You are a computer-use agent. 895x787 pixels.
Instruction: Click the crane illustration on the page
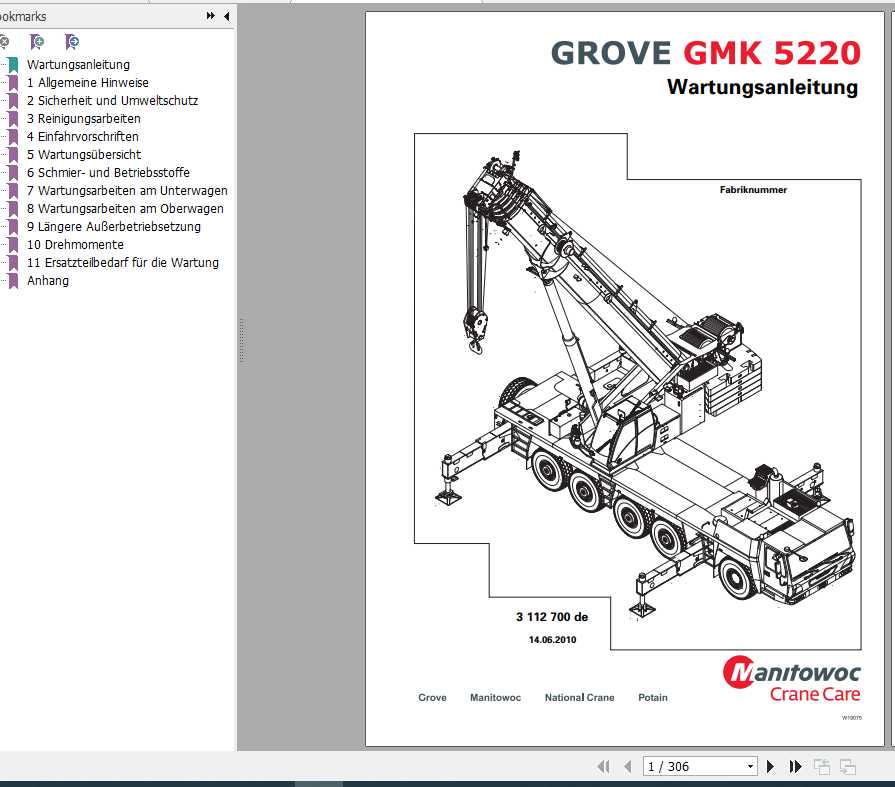(646, 386)
